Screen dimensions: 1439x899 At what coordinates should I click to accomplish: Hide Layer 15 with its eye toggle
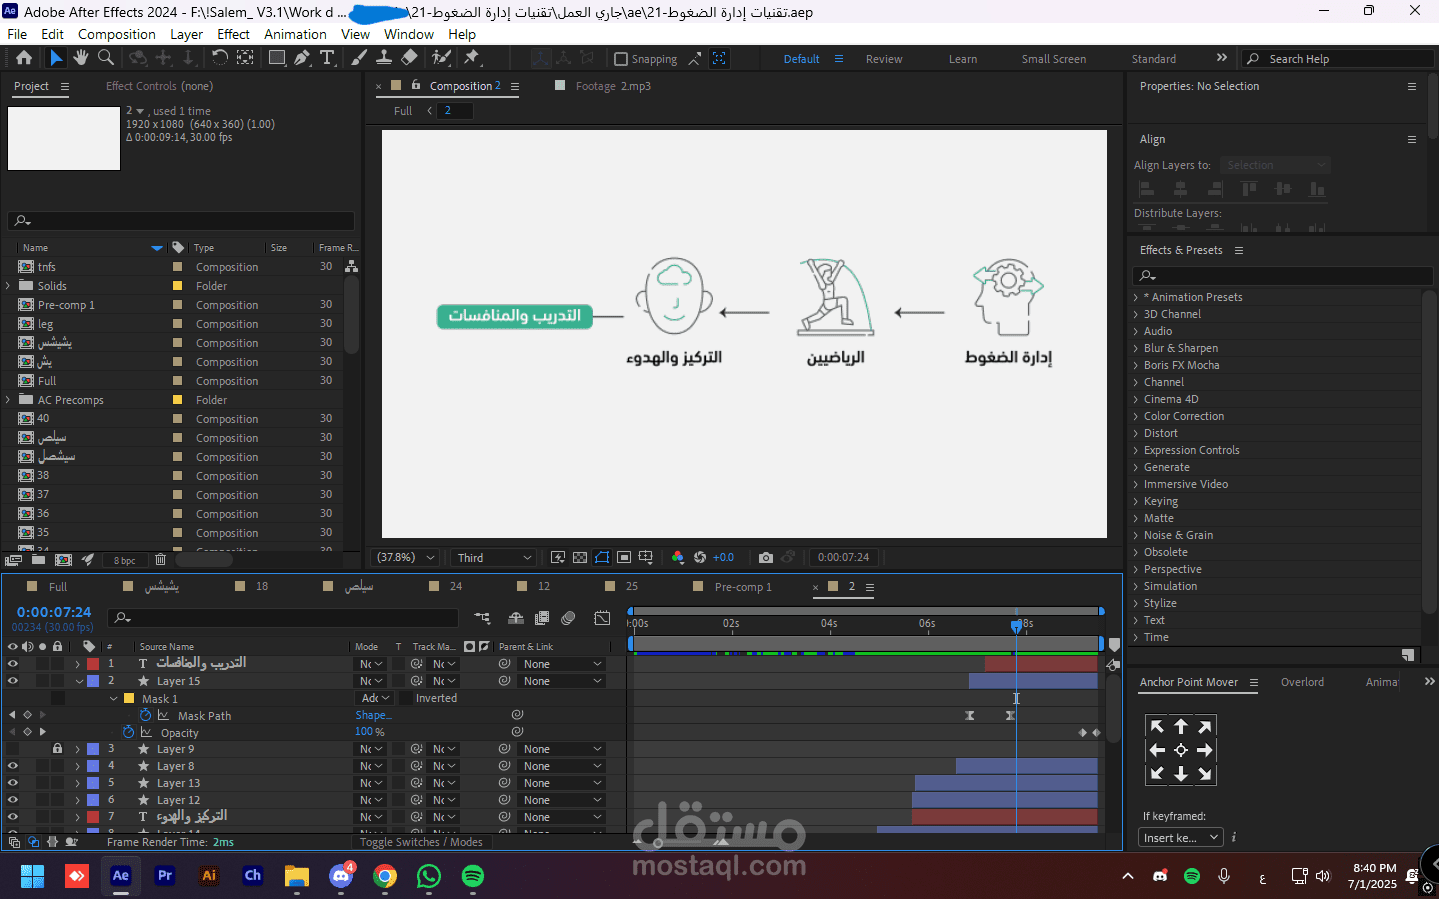(x=13, y=681)
